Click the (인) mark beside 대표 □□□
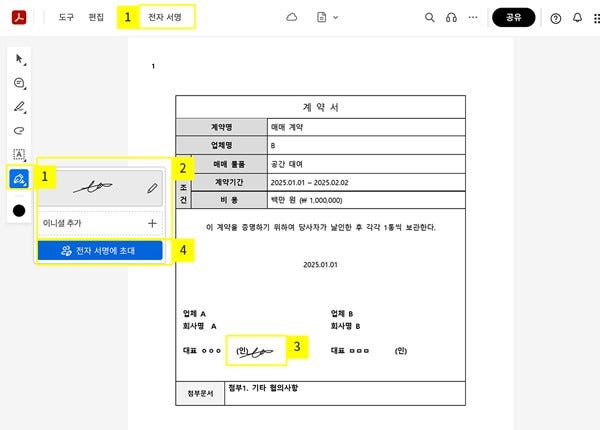This screenshot has height=430, width=600. point(401,351)
